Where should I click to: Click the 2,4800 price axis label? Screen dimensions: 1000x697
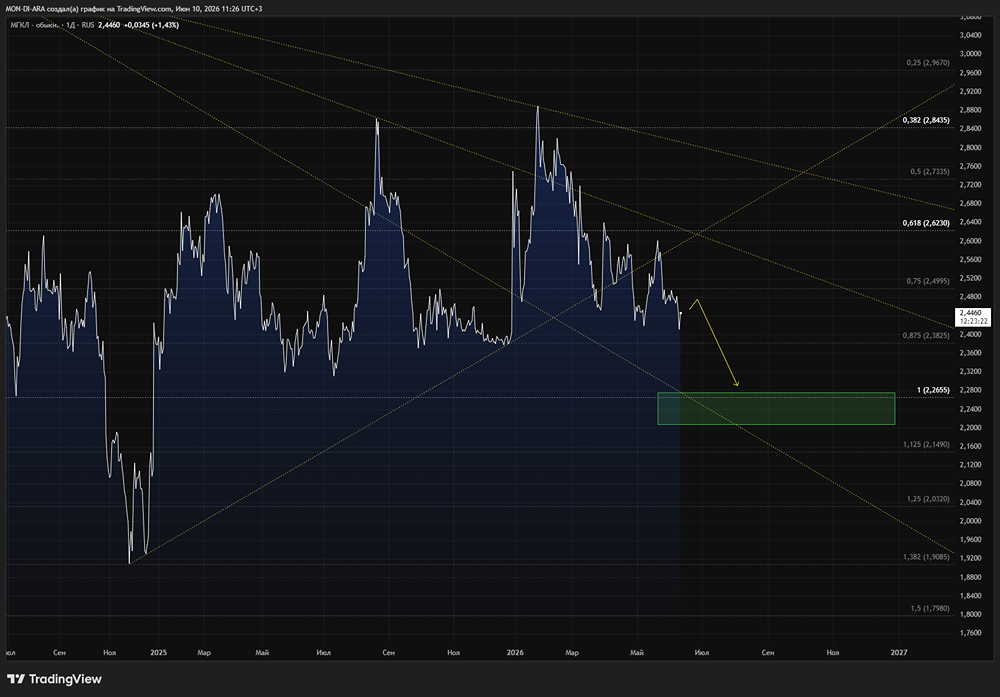click(x=970, y=297)
